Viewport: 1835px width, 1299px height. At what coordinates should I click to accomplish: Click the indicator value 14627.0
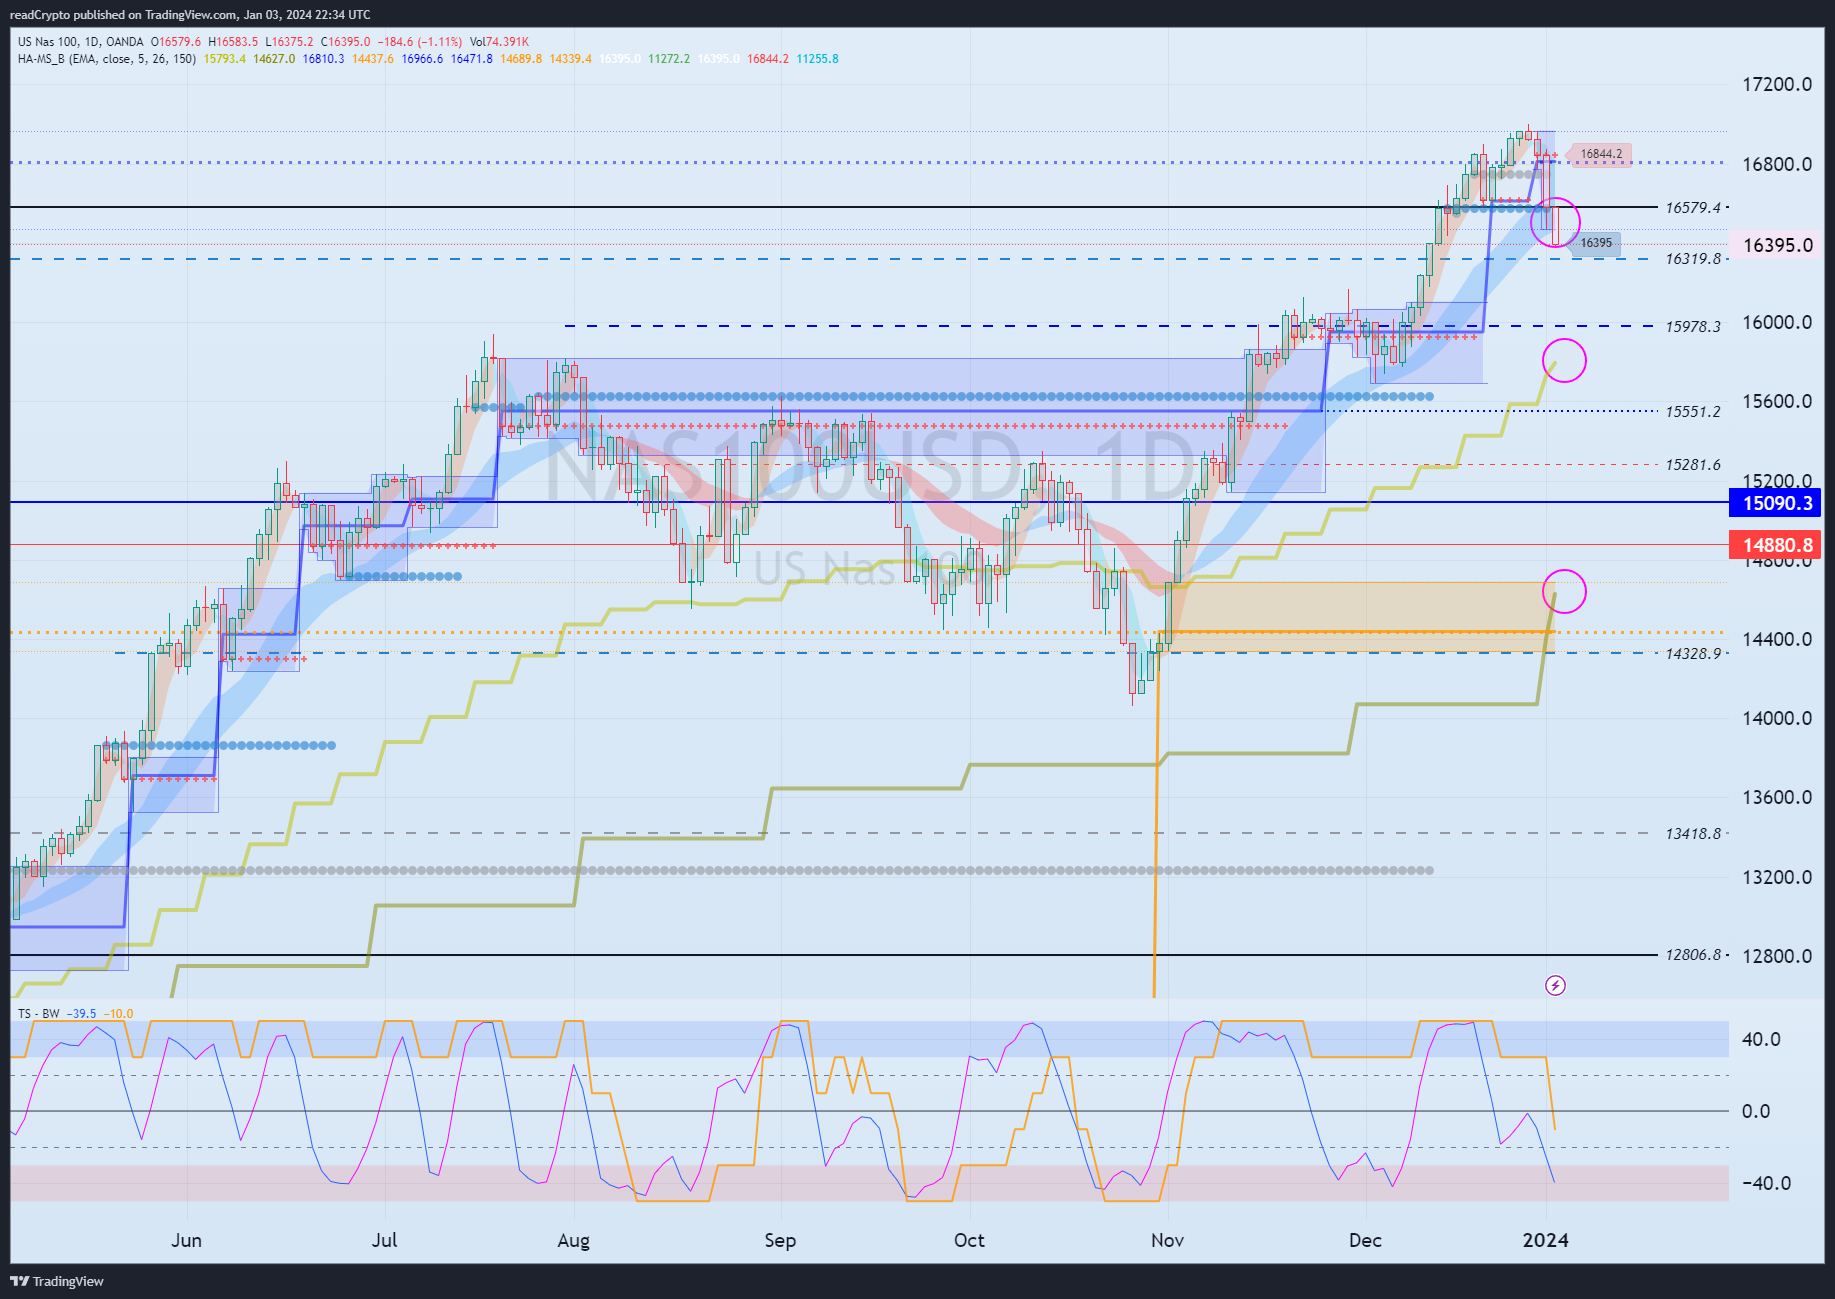pos(274,59)
